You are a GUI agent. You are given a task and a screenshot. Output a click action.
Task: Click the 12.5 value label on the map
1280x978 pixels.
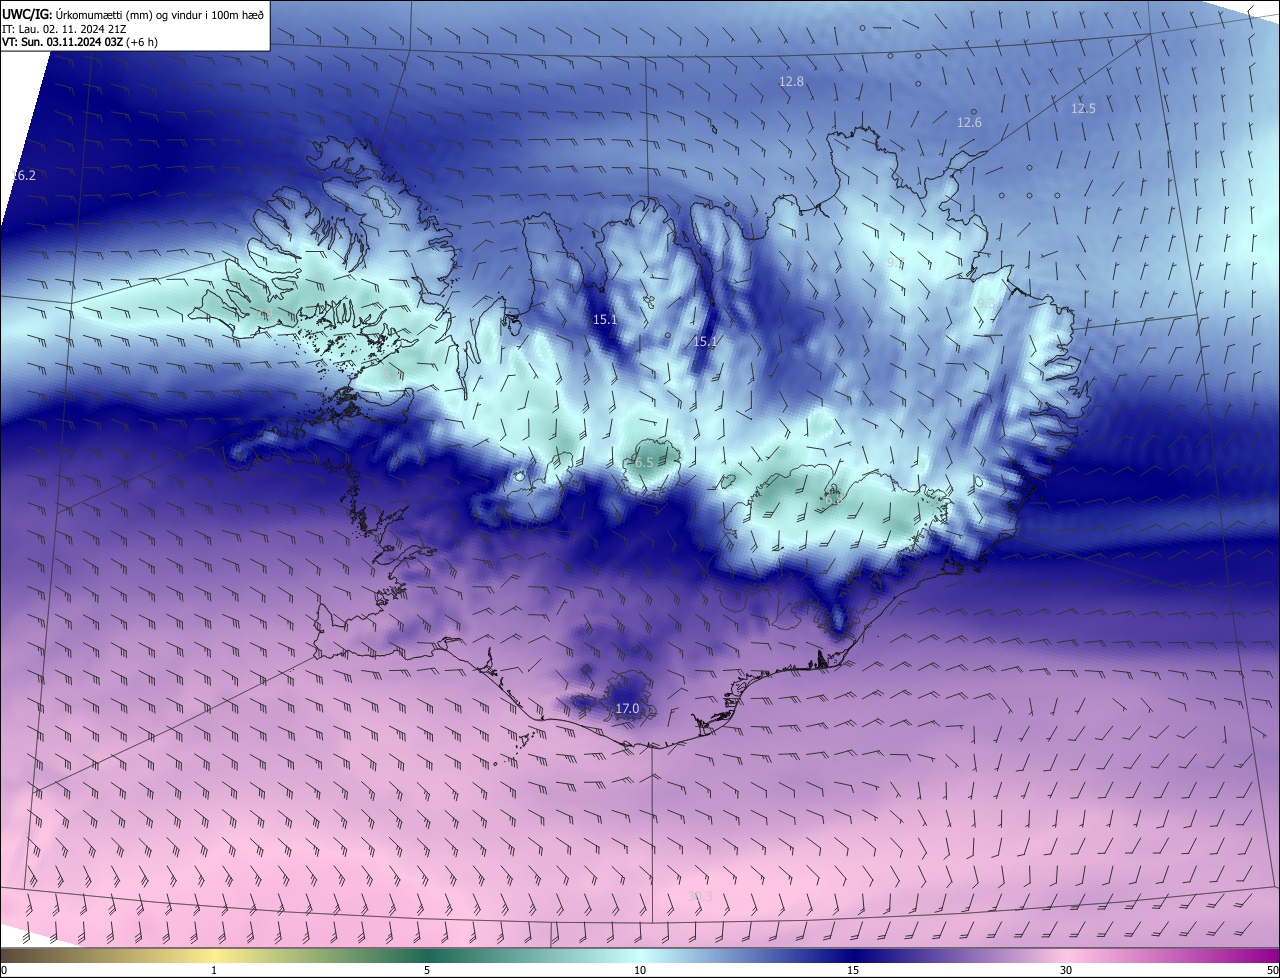(x=1083, y=109)
